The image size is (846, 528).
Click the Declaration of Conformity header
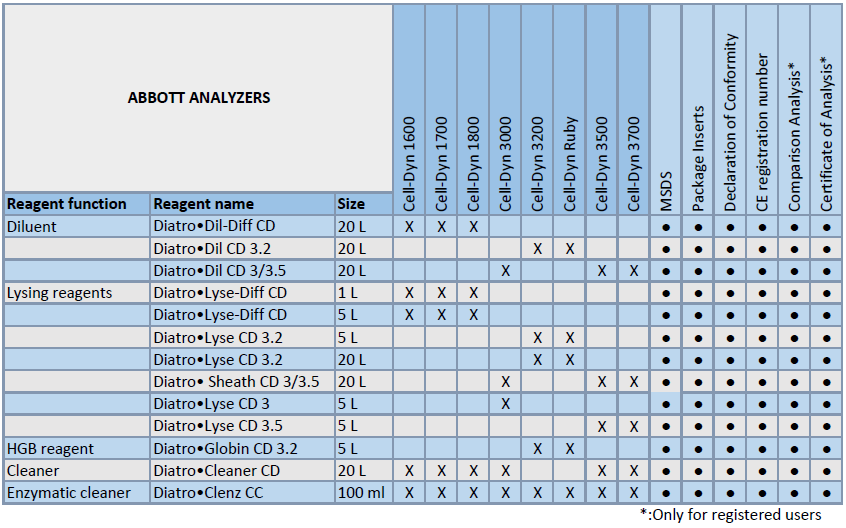click(x=730, y=109)
